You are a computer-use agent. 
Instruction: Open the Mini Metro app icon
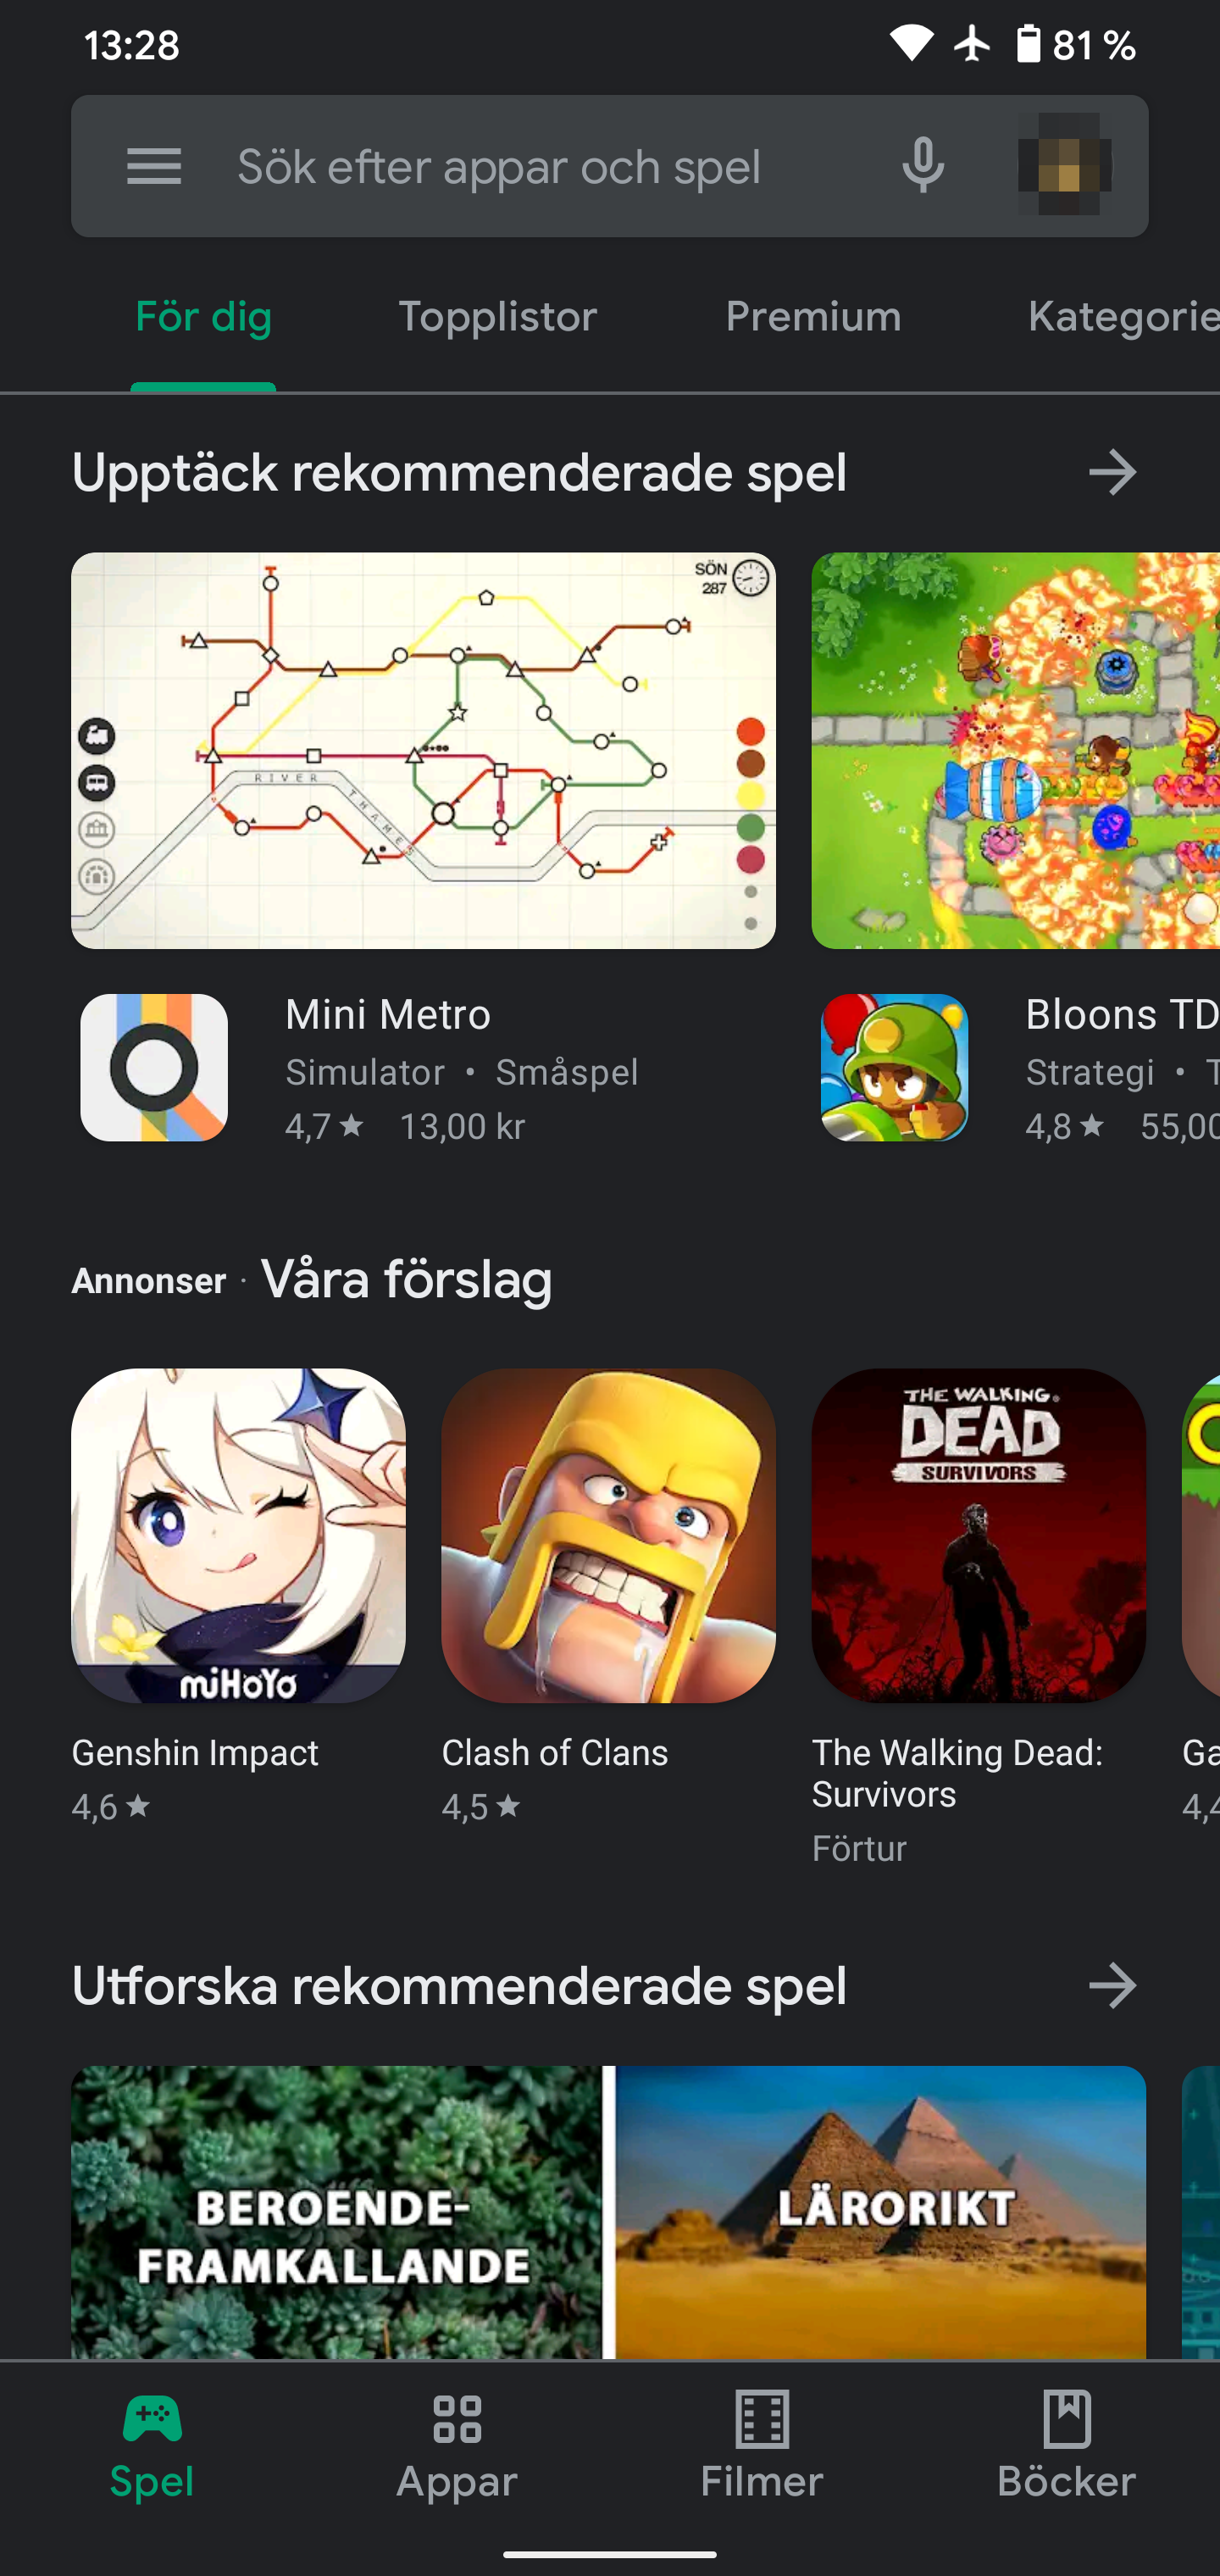154,1067
